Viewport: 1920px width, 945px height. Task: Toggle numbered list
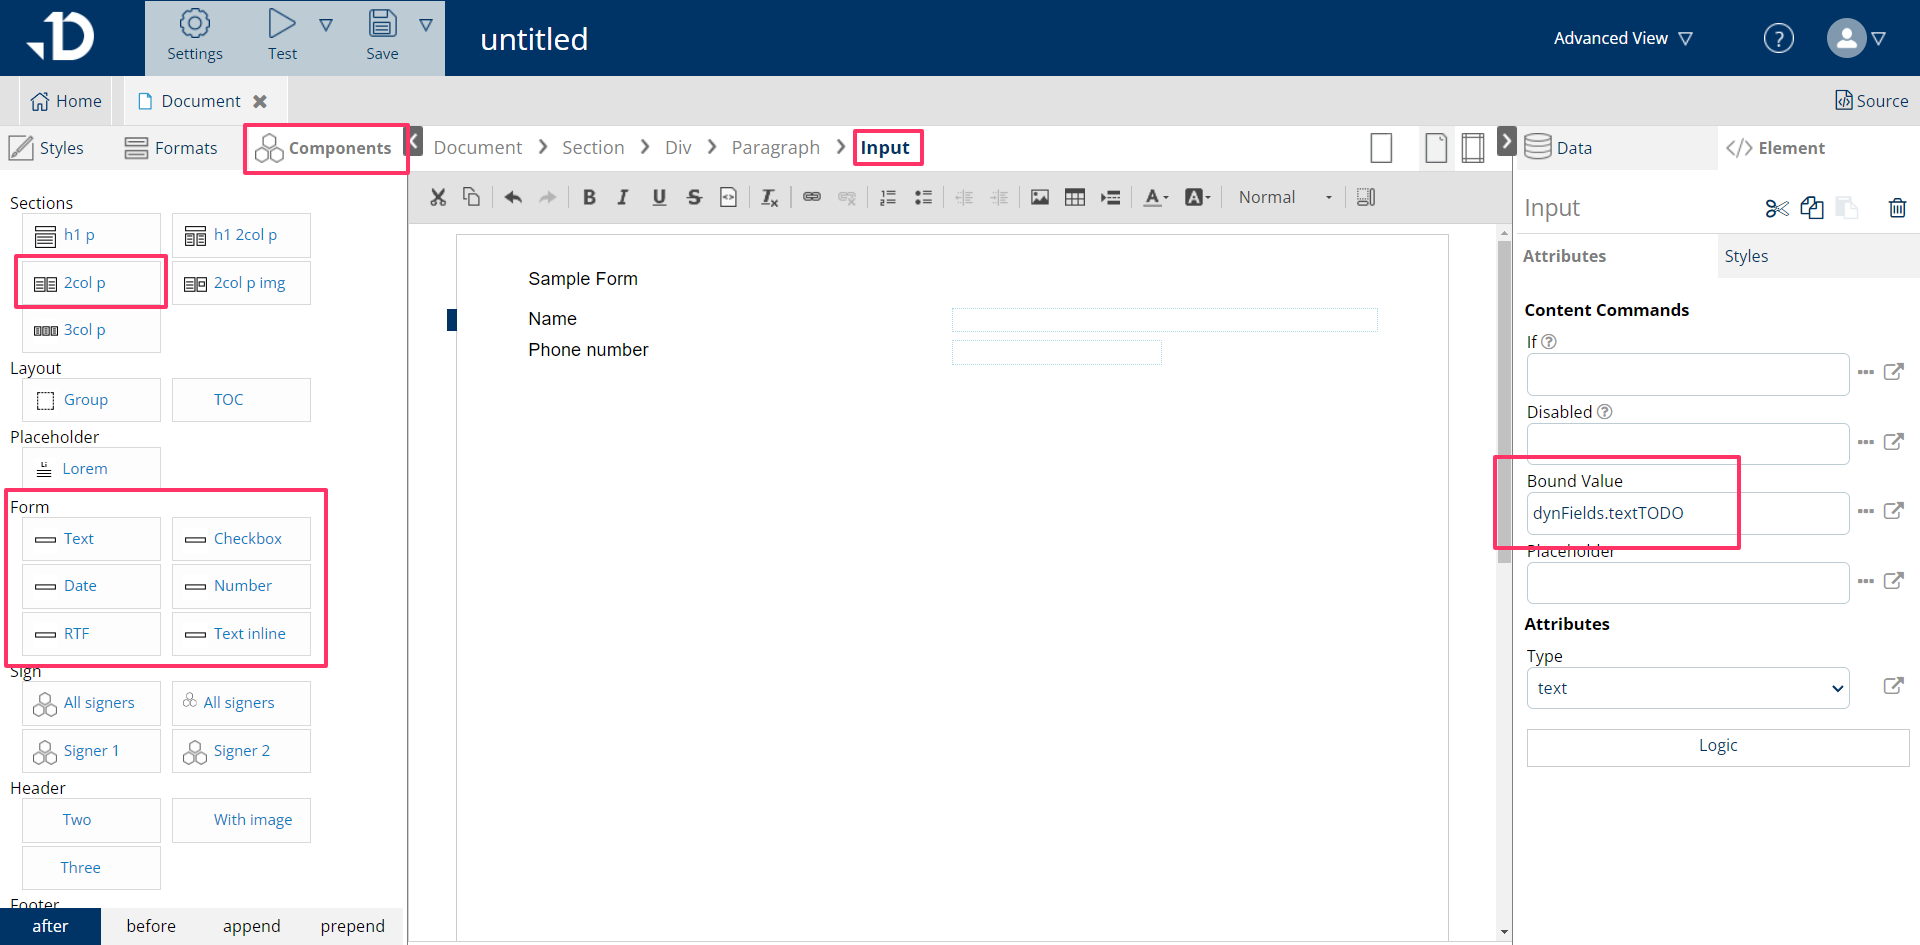888,197
